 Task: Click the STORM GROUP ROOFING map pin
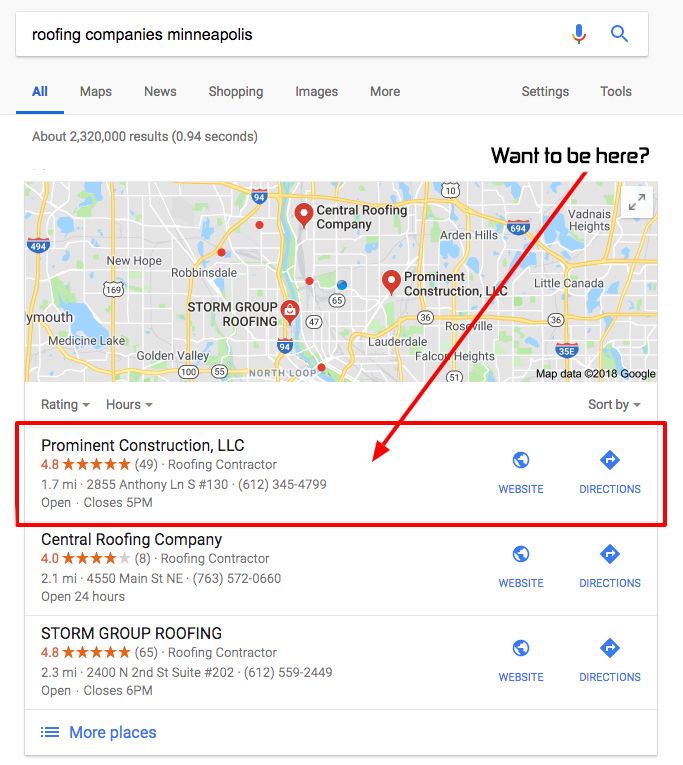tap(290, 312)
